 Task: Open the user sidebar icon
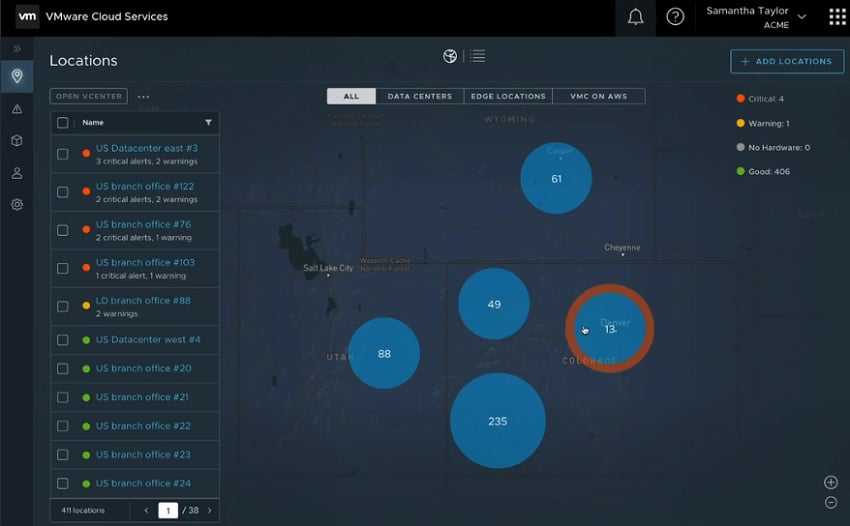click(17, 173)
